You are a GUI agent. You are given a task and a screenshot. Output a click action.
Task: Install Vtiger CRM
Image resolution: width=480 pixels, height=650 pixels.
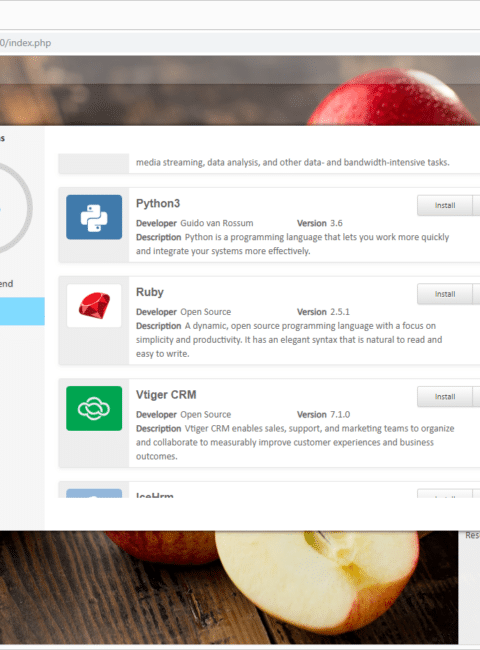click(445, 397)
